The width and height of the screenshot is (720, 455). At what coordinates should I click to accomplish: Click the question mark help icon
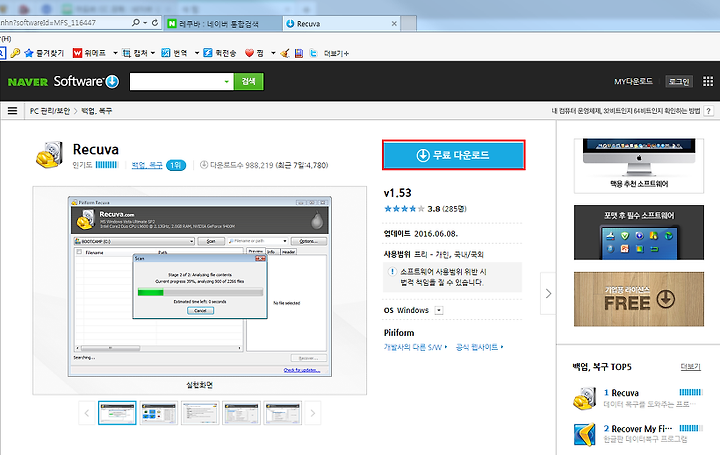(709, 111)
